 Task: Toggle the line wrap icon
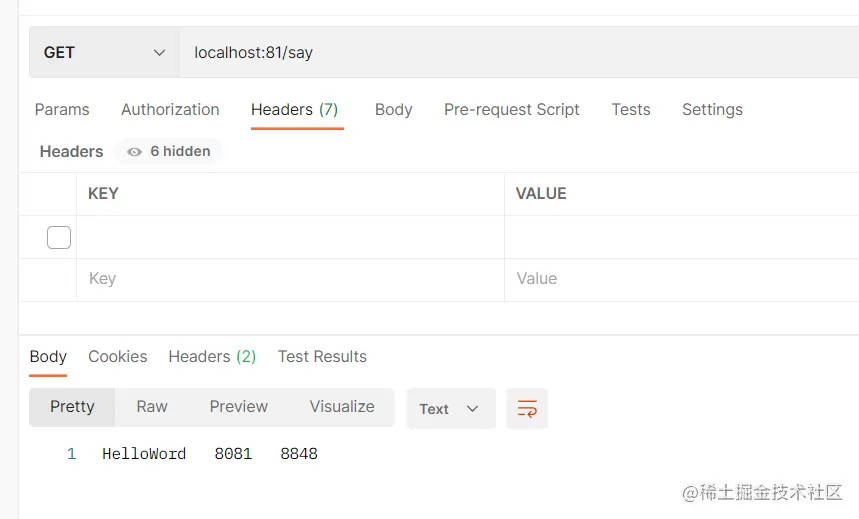click(527, 409)
